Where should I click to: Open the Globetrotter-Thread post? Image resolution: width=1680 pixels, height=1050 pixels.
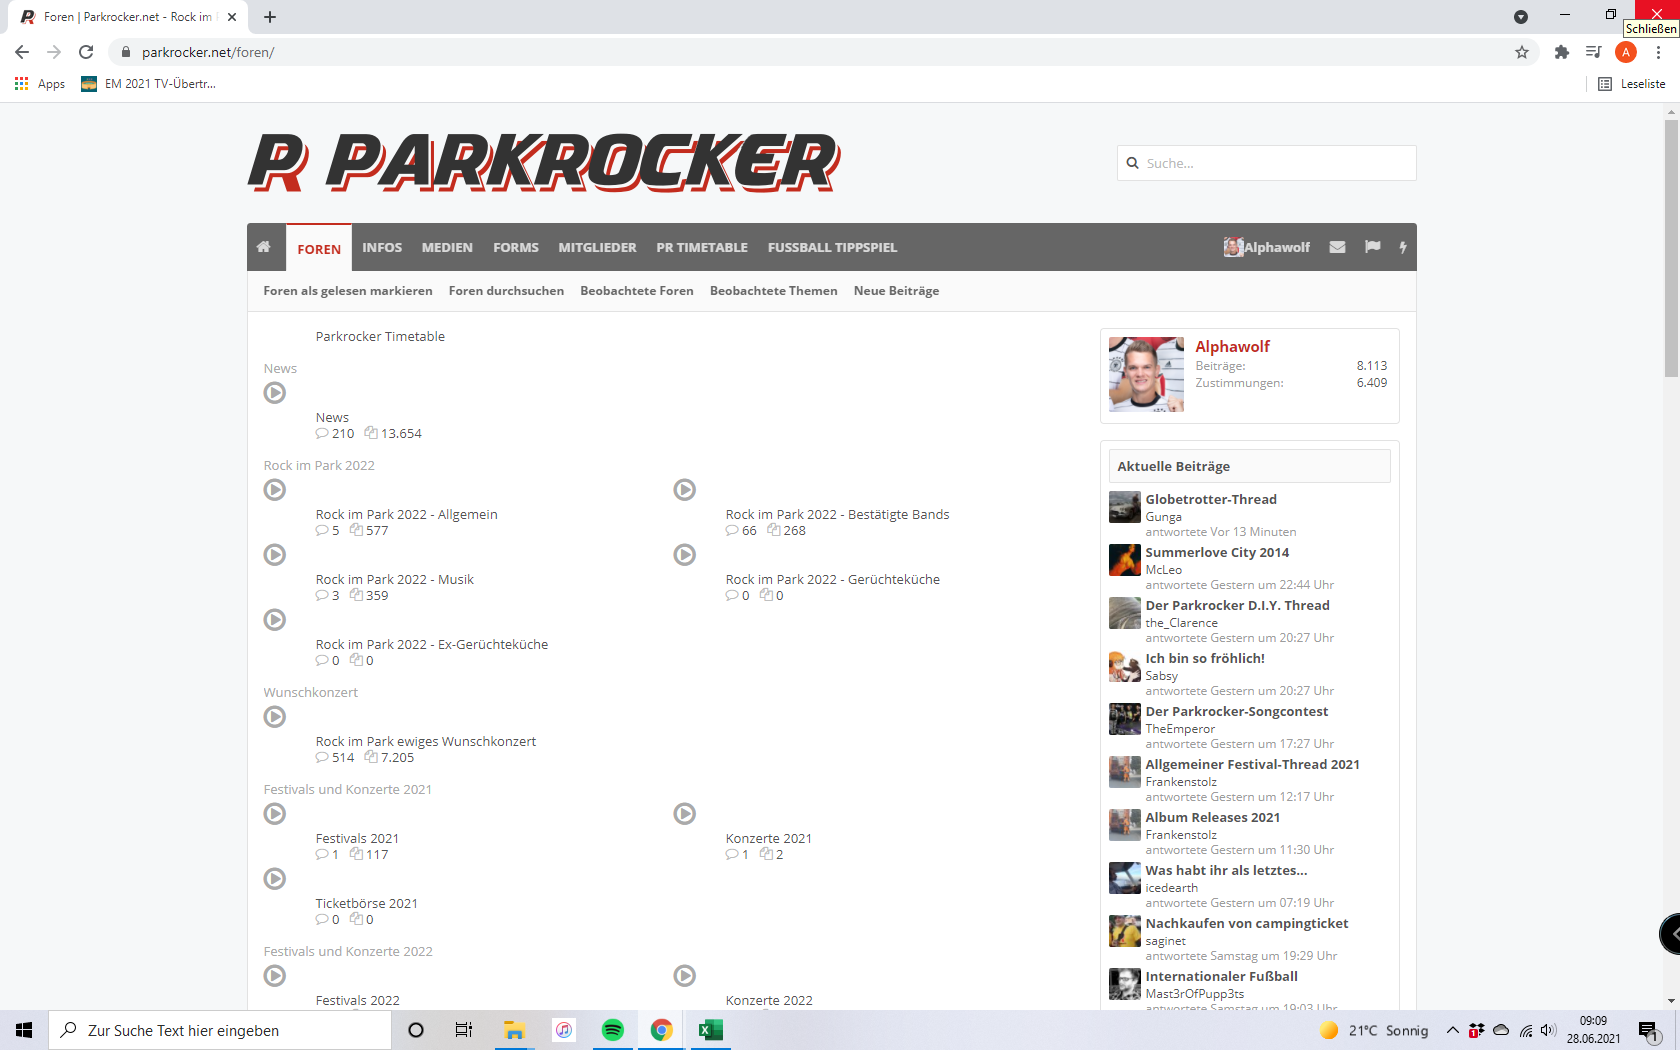[1211, 499]
